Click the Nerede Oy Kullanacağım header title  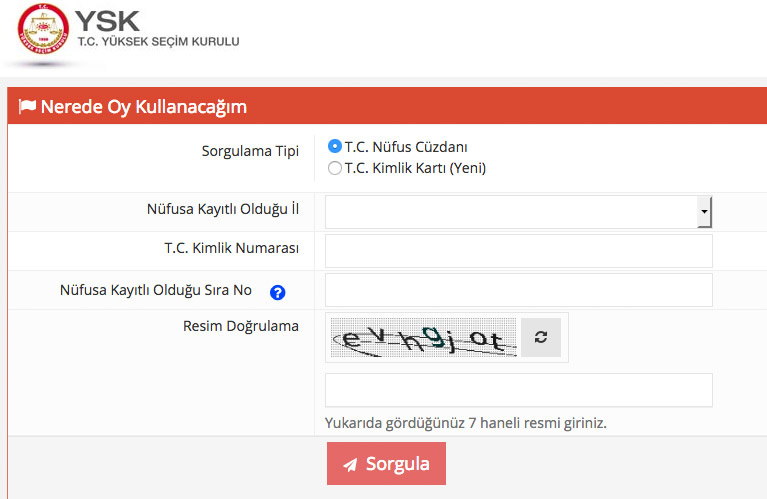(x=143, y=107)
